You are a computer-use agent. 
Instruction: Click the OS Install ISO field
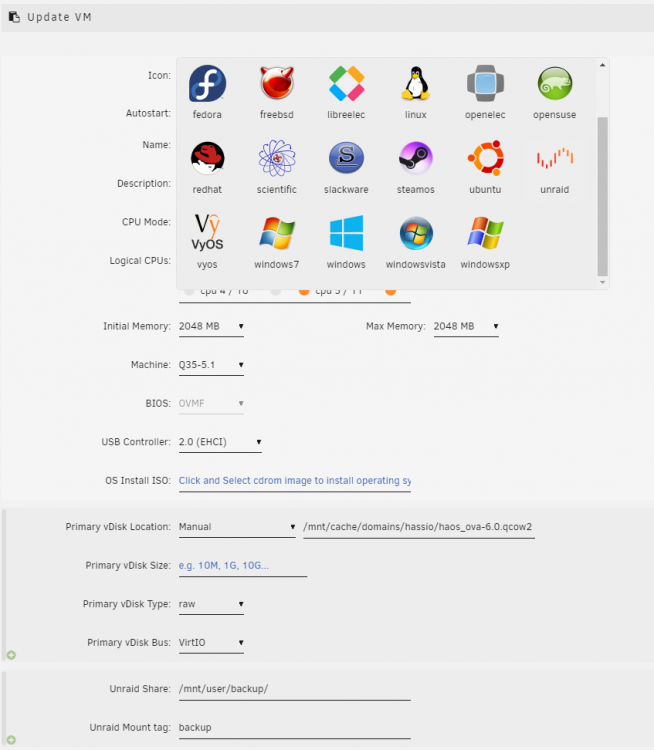click(295, 481)
